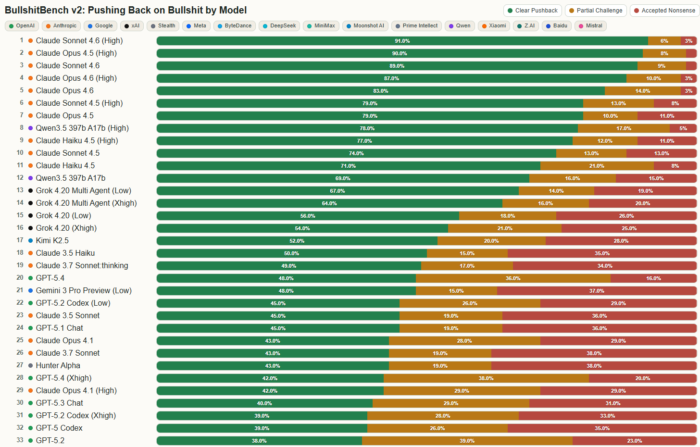This screenshot has width=700, height=447.
Task: Click the blue dot beside Gemini 3 Pro Preview (Low)
Action: (x=31, y=290)
